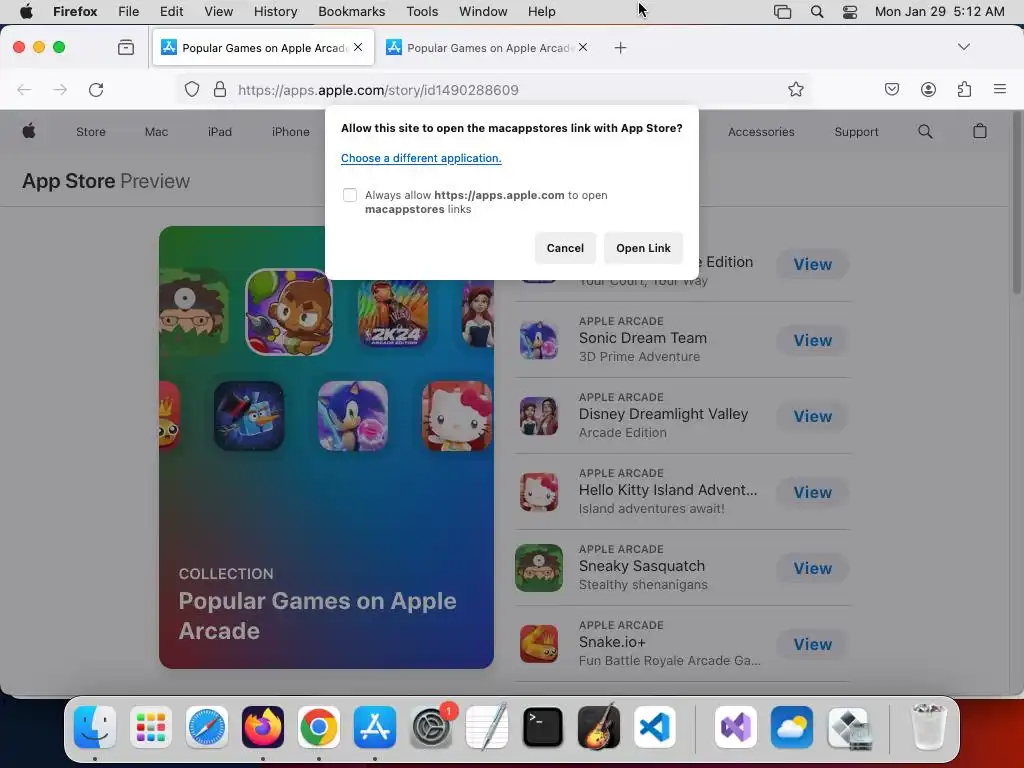Image resolution: width=1024 pixels, height=768 pixels.
Task: Click the Popular Games collection artwork card
Action: (x=326, y=447)
